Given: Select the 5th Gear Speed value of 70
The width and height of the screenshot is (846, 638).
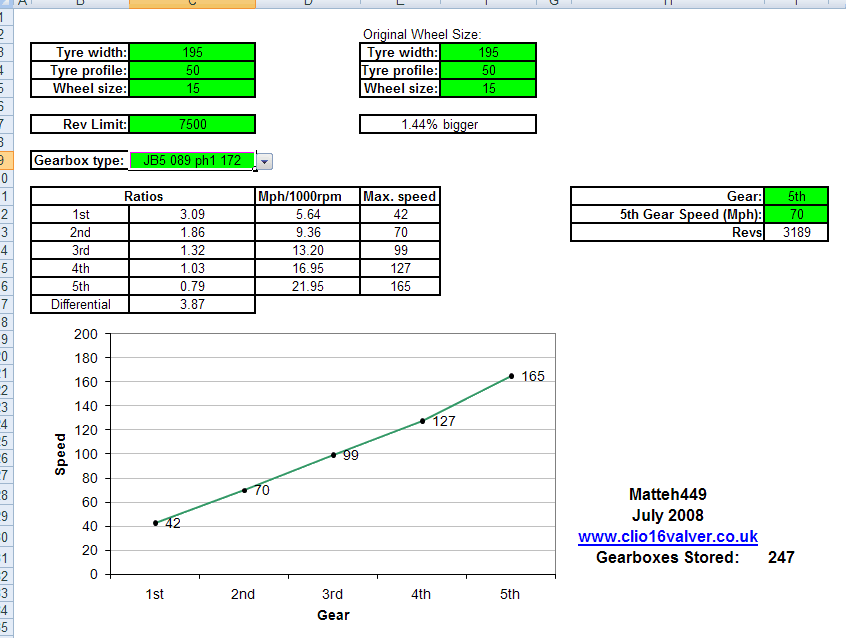Looking at the screenshot, I should pos(797,214).
